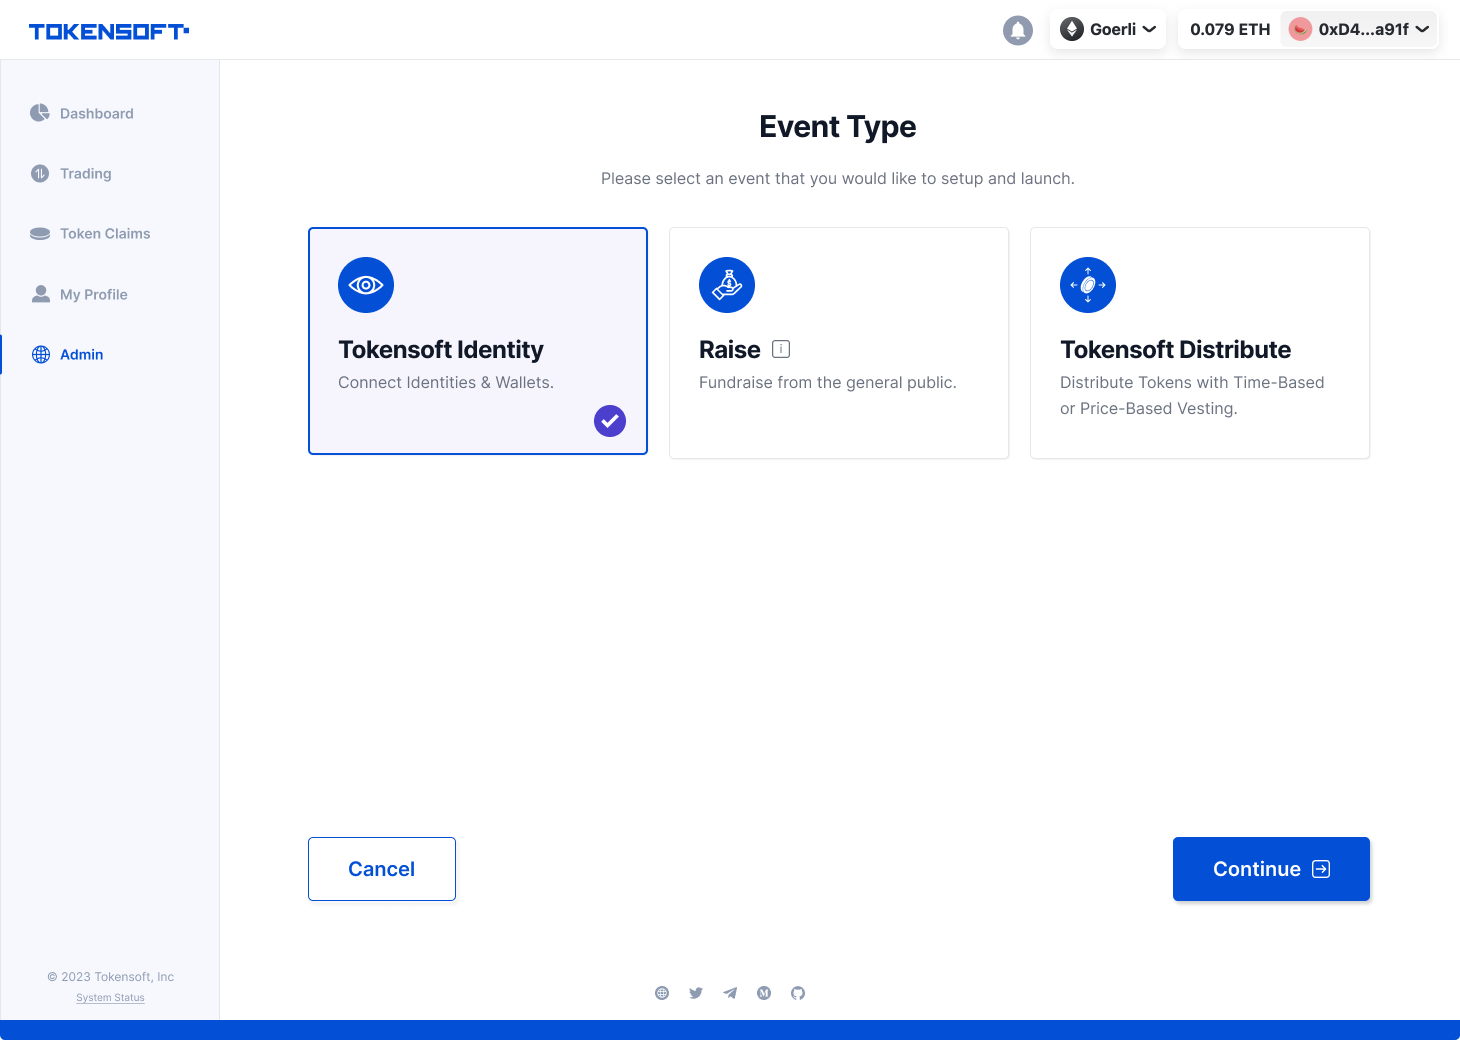Viewport: 1460px width, 1040px height.
Task: Click the Admin globe icon
Action: (x=41, y=354)
